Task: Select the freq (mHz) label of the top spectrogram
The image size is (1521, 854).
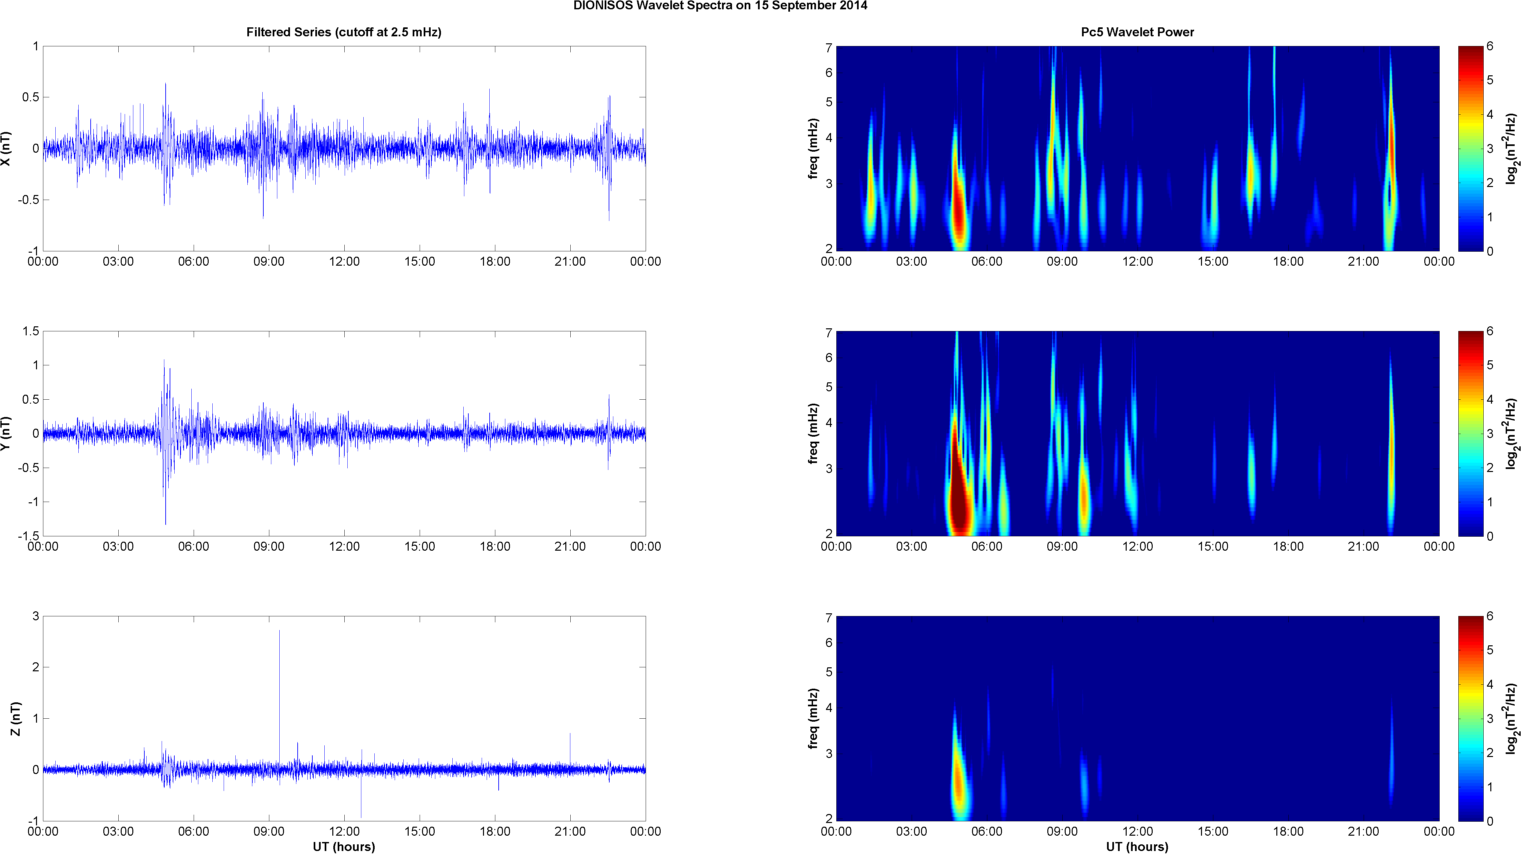Action: 814,148
